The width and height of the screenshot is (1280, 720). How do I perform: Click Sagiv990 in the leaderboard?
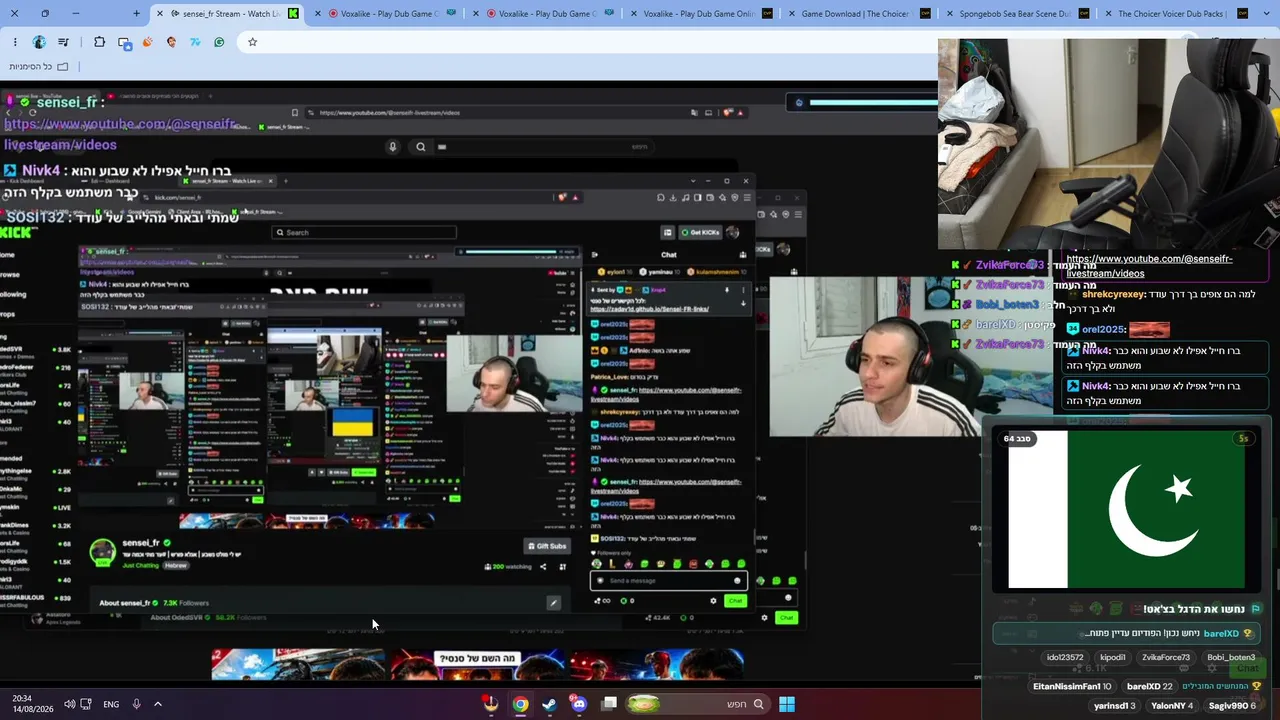1234,706
